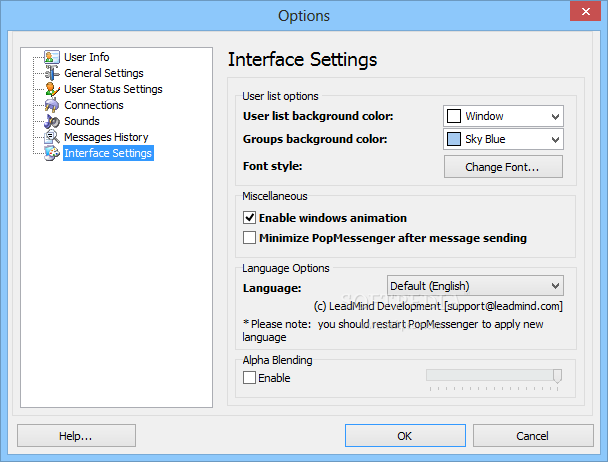Click the User Info icon in tree
This screenshot has height=462, width=608.
pos(52,57)
